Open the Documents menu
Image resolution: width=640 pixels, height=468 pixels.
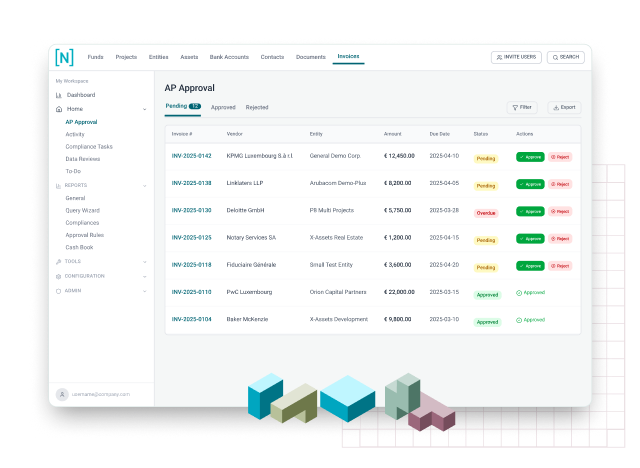(311, 57)
